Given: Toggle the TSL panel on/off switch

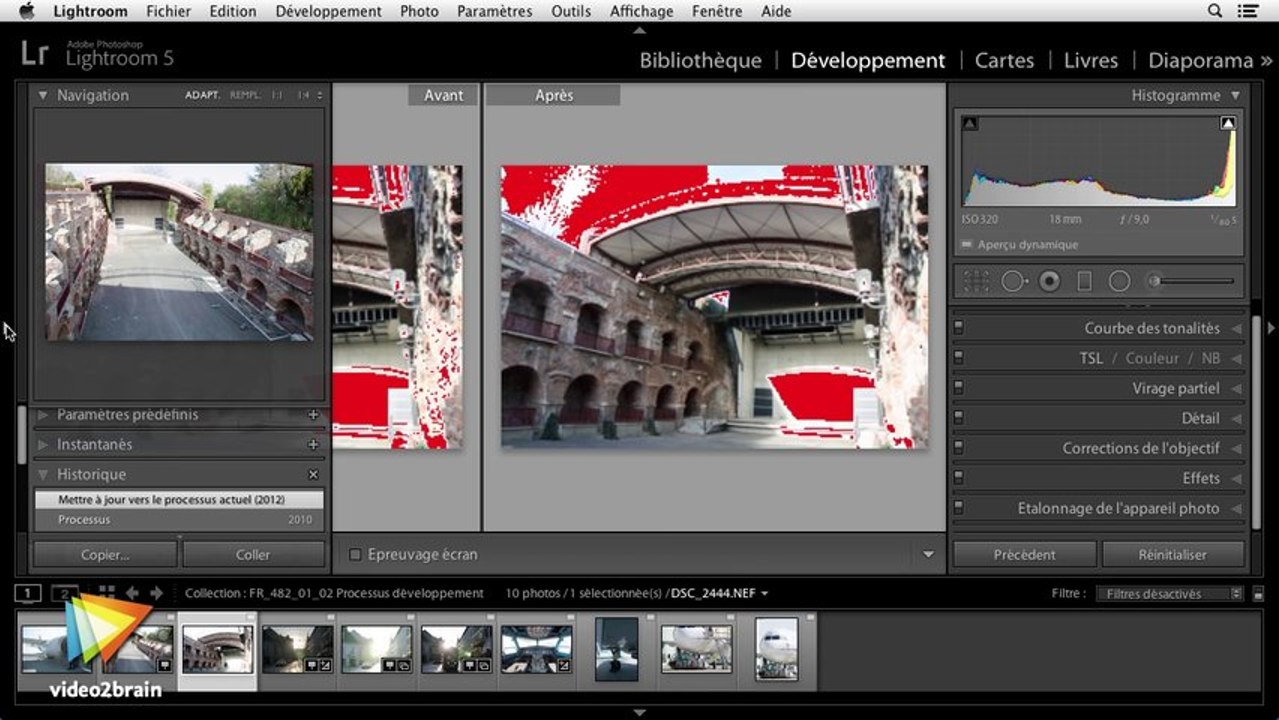Looking at the screenshot, I should tap(958, 358).
